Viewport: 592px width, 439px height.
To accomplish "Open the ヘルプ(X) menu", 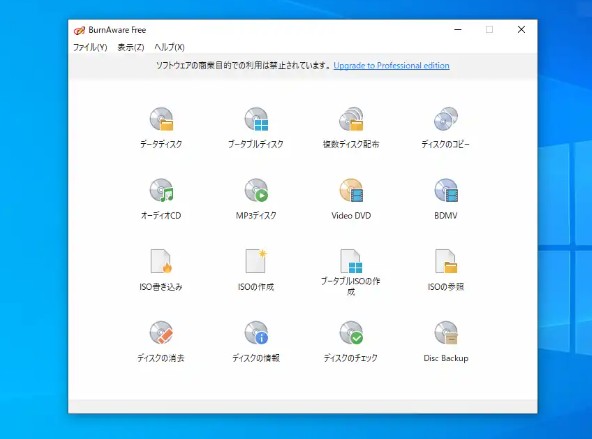I will [170, 47].
